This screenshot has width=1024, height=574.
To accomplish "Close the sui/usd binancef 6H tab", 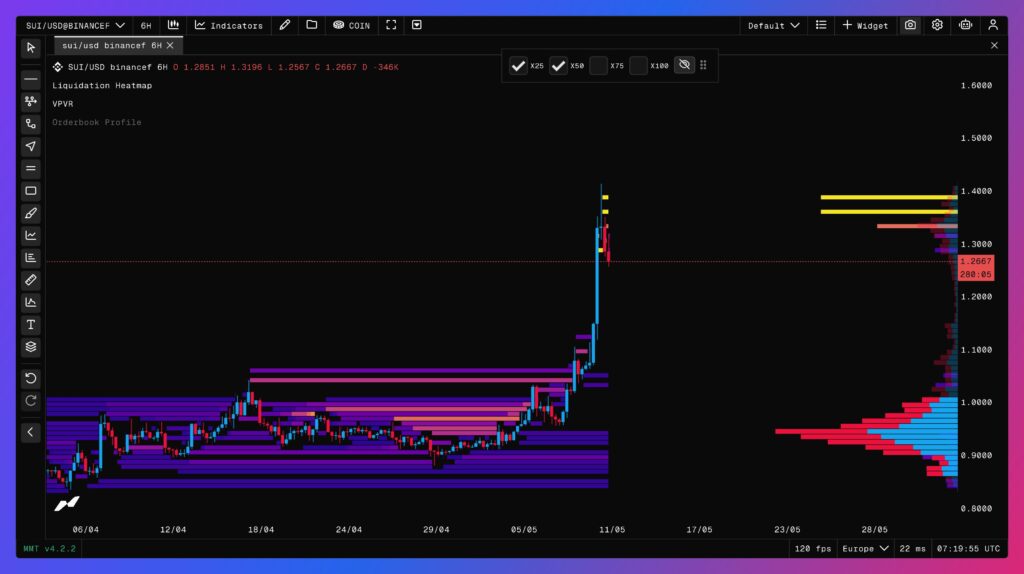I will coord(170,45).
